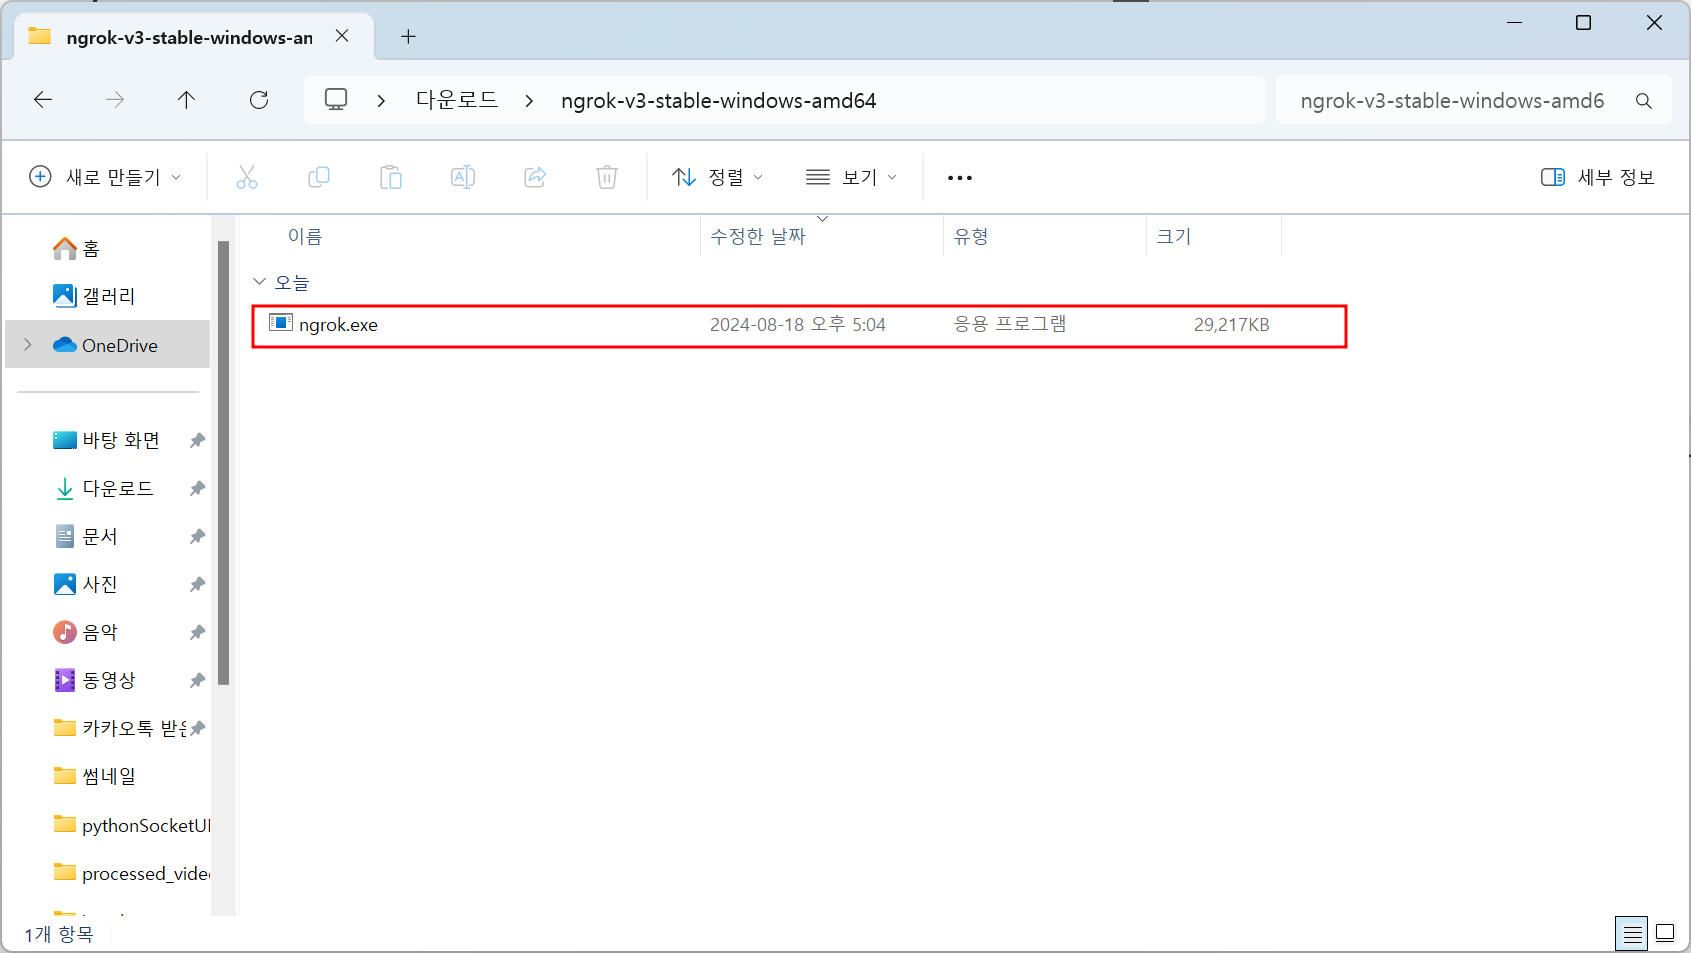1691x953 pixels.
Task: Open the 정렬 sort dropdown
Action: (717, 177)
